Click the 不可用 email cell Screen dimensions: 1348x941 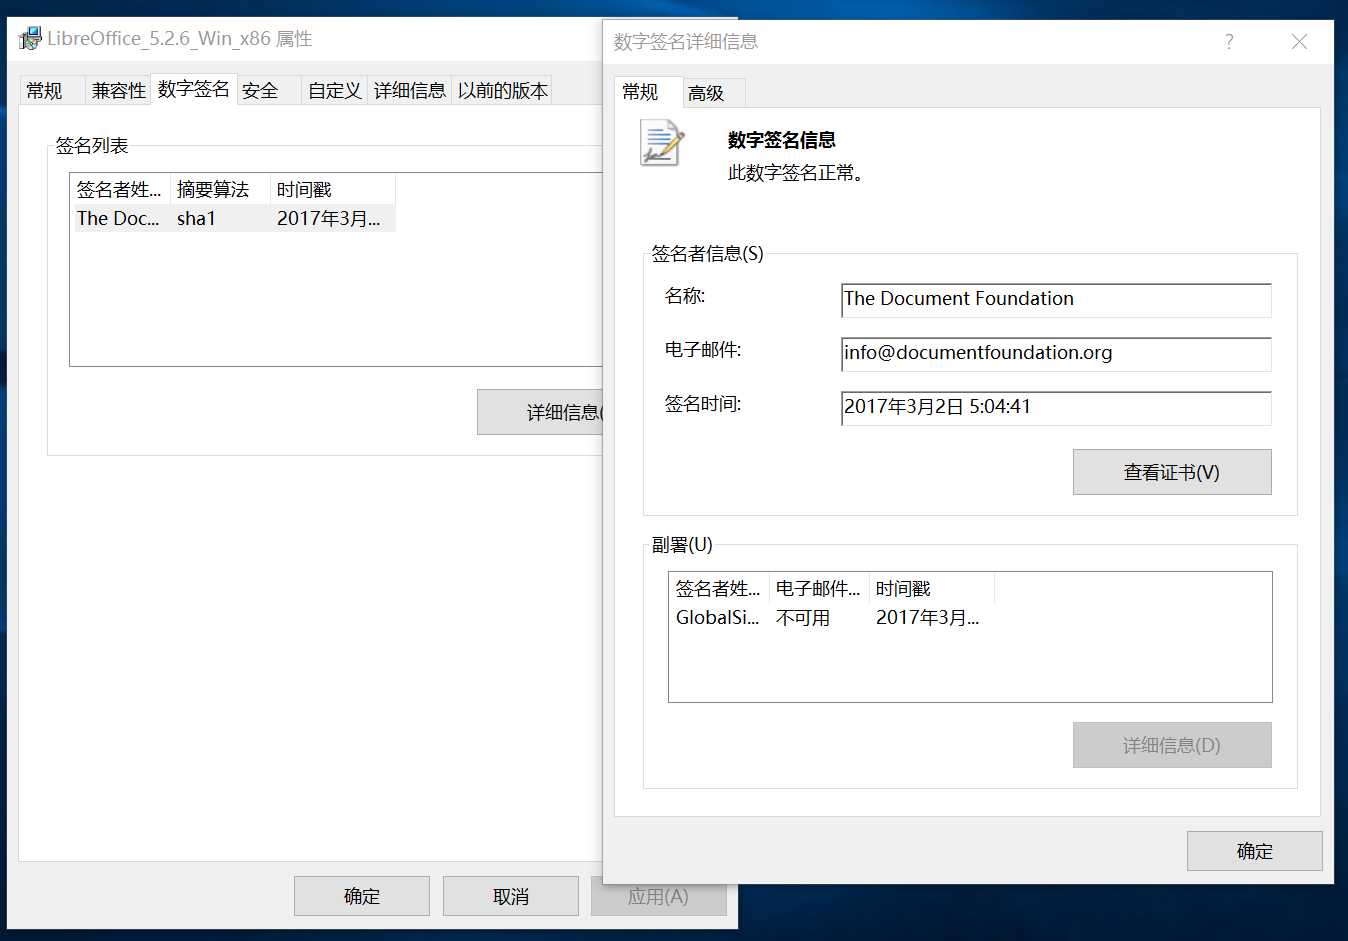tap(803, 617)
